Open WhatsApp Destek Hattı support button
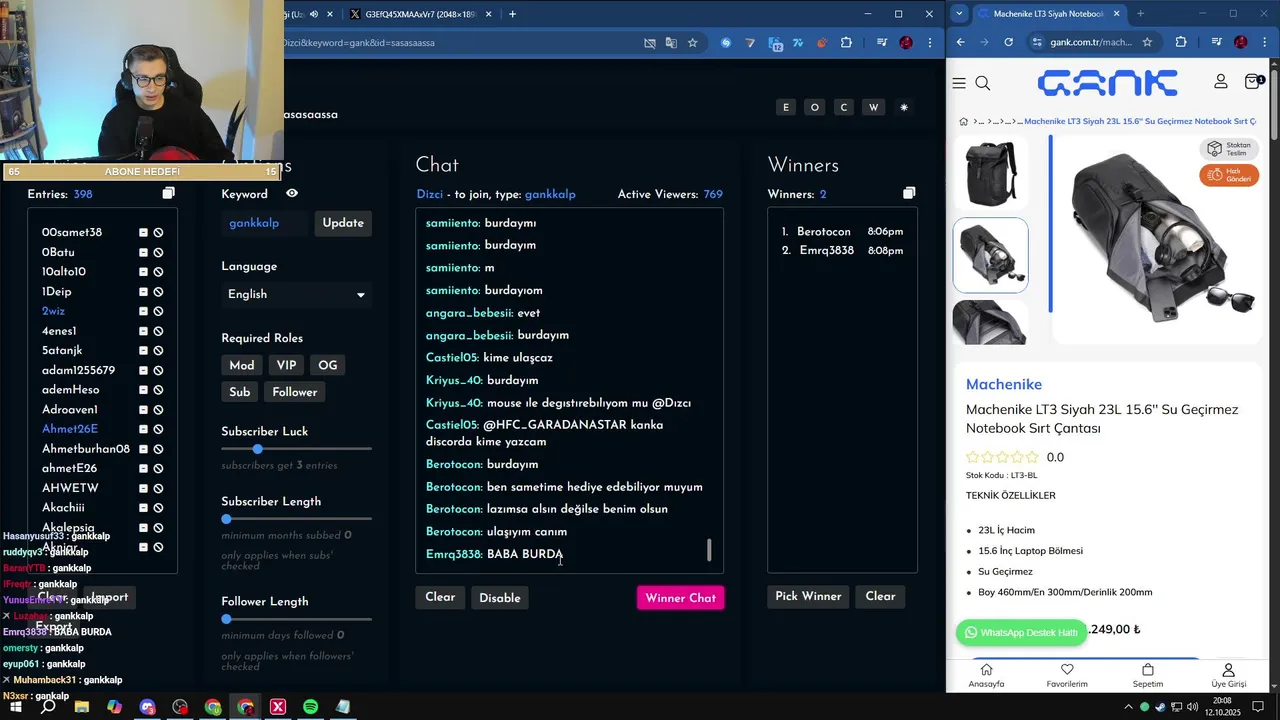The height and width of the screenshot is (720, 1280). 1022,632
